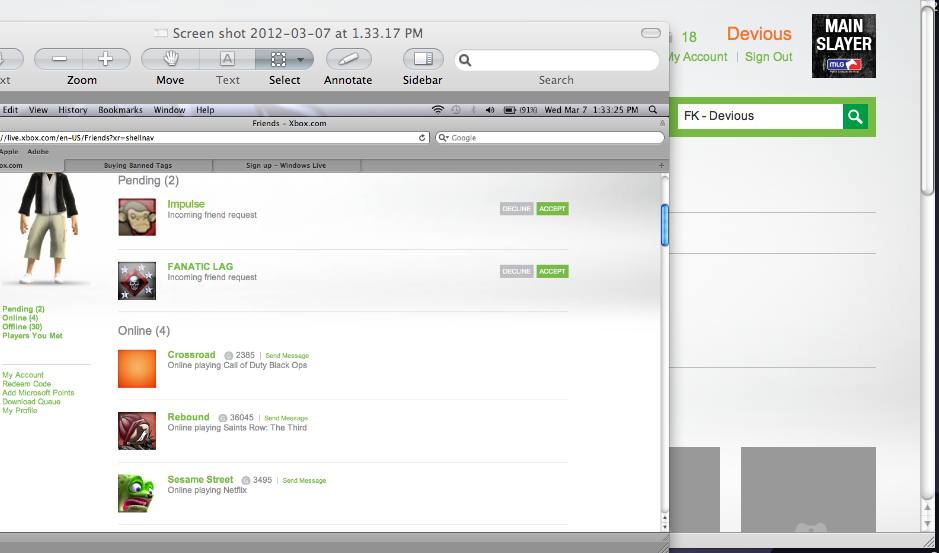The width and height of the screenshot is (939, 553).
Task: Click the volume speaker icon
Action: [x=490, y=110]
